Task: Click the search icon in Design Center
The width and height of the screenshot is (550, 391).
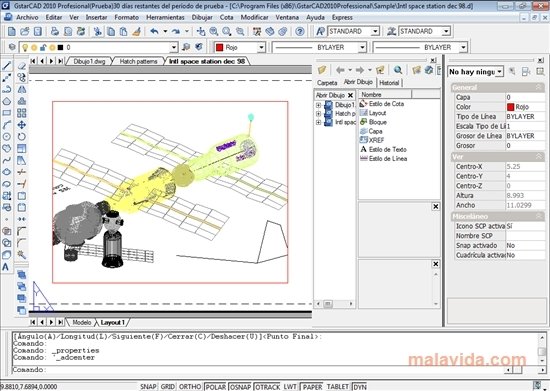Action: coord(398,70)
